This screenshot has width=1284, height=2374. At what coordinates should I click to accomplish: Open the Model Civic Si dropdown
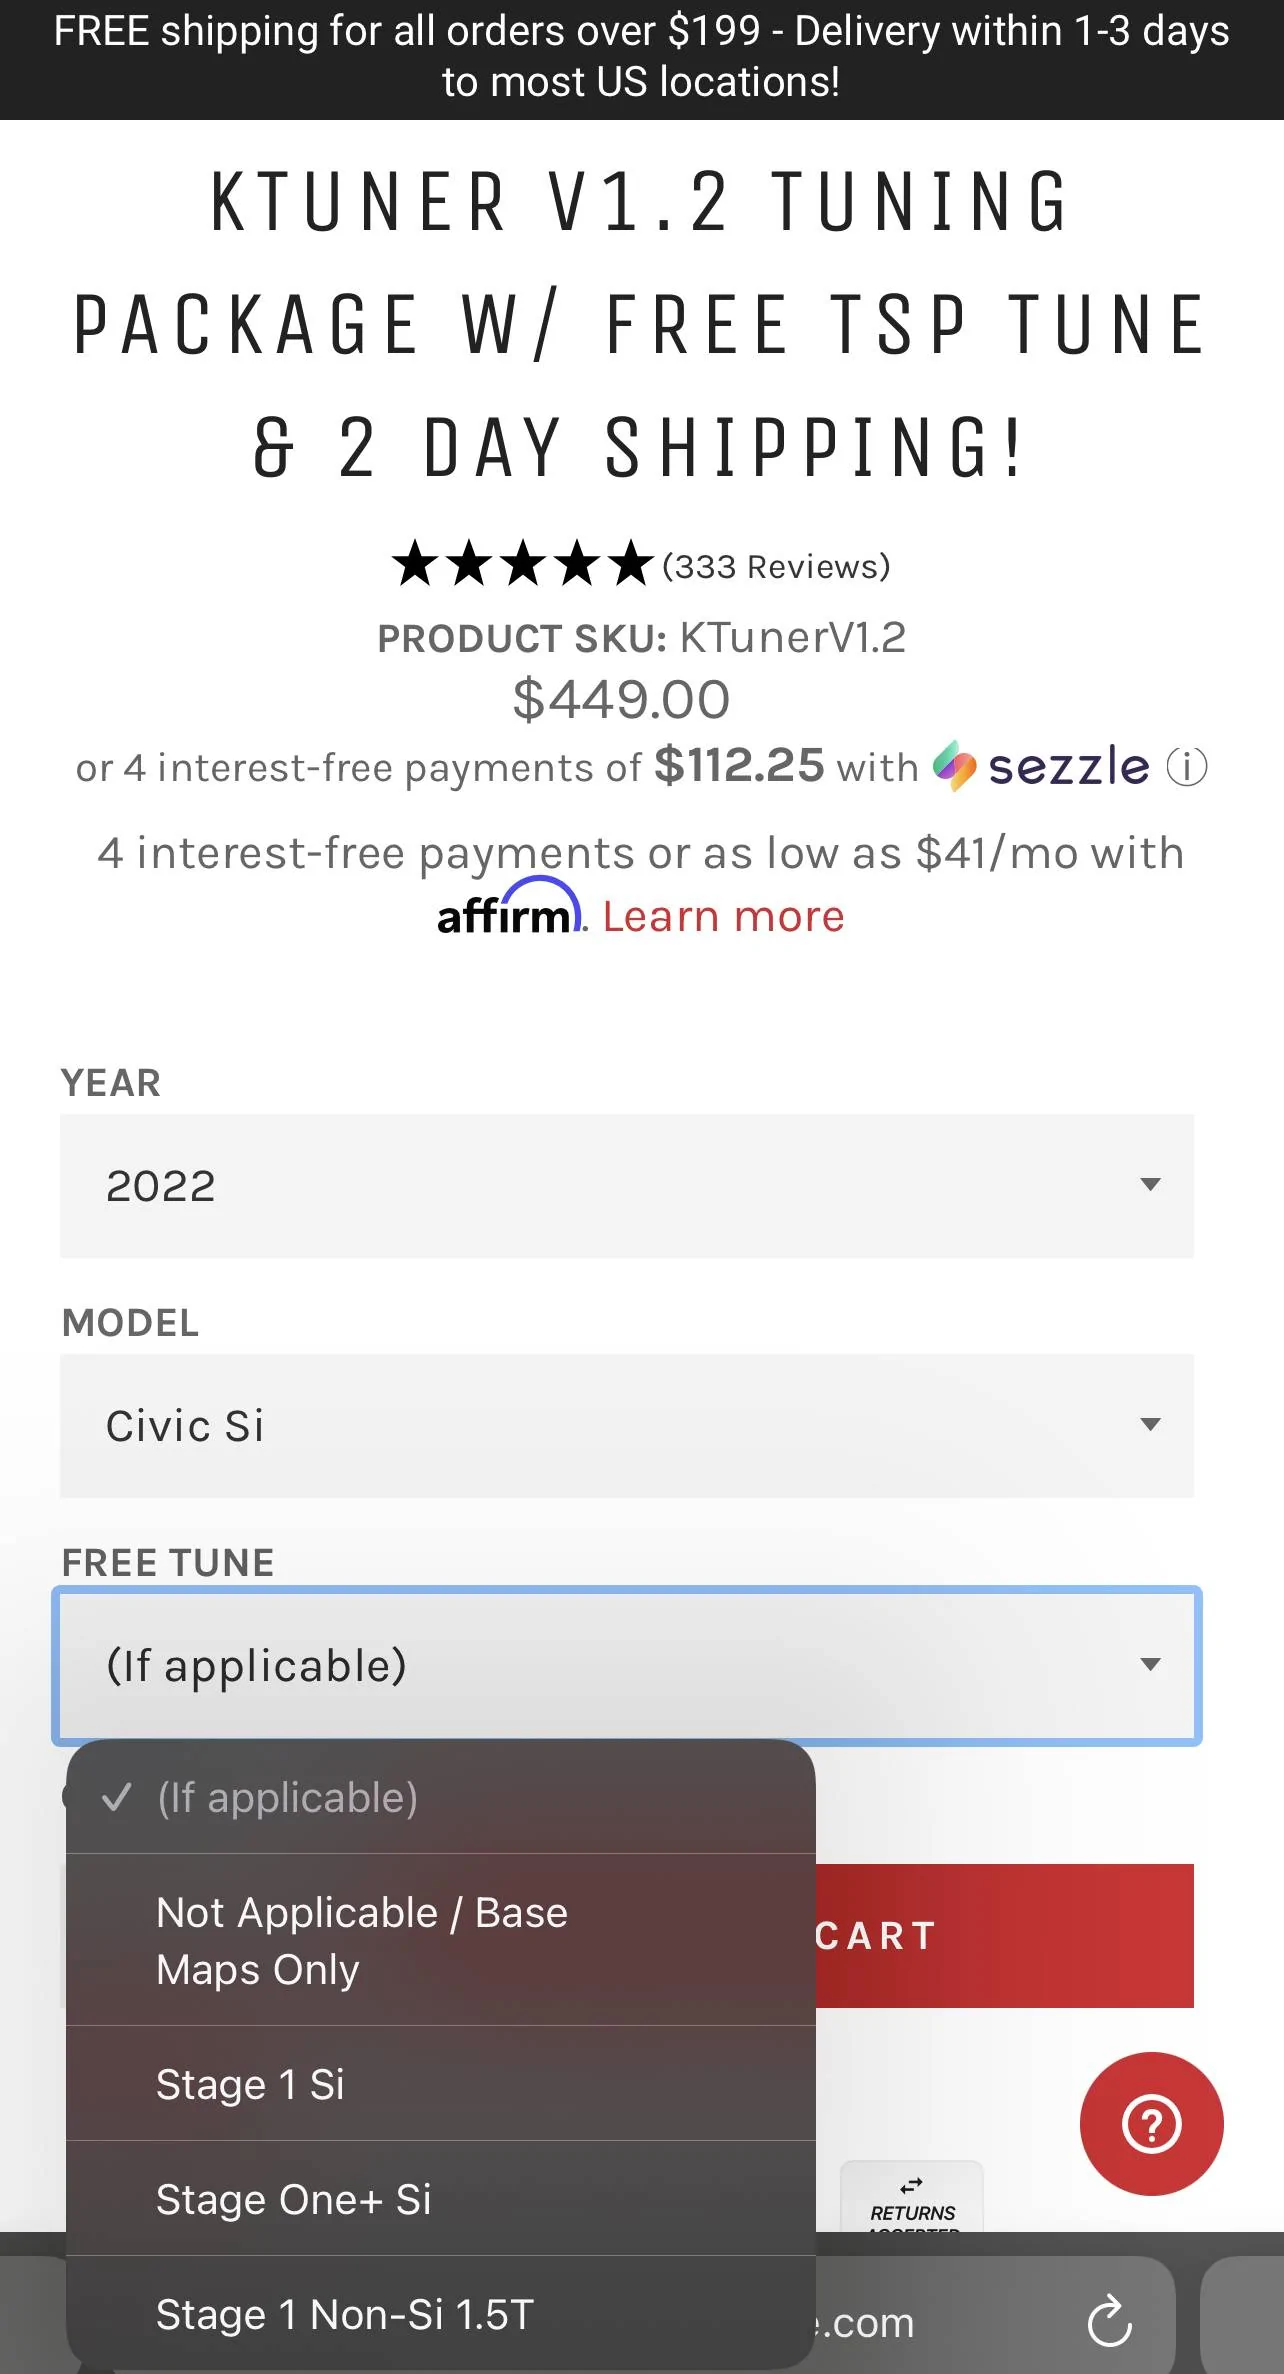(626, 1425)
